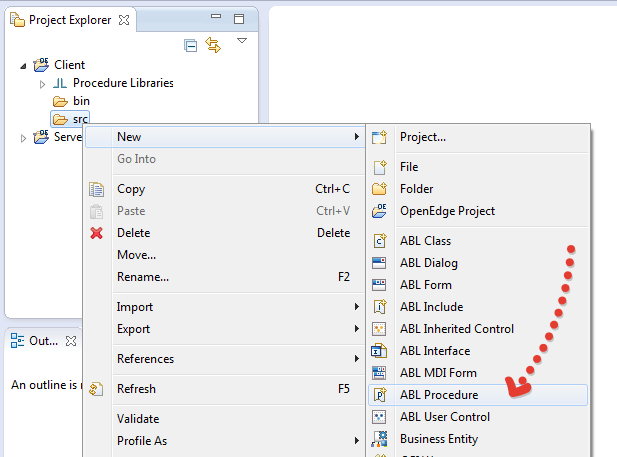Choose Refresh from the context menu
Image resolution: width=617 pixels, height=457 pixels.
click(225, 389)
